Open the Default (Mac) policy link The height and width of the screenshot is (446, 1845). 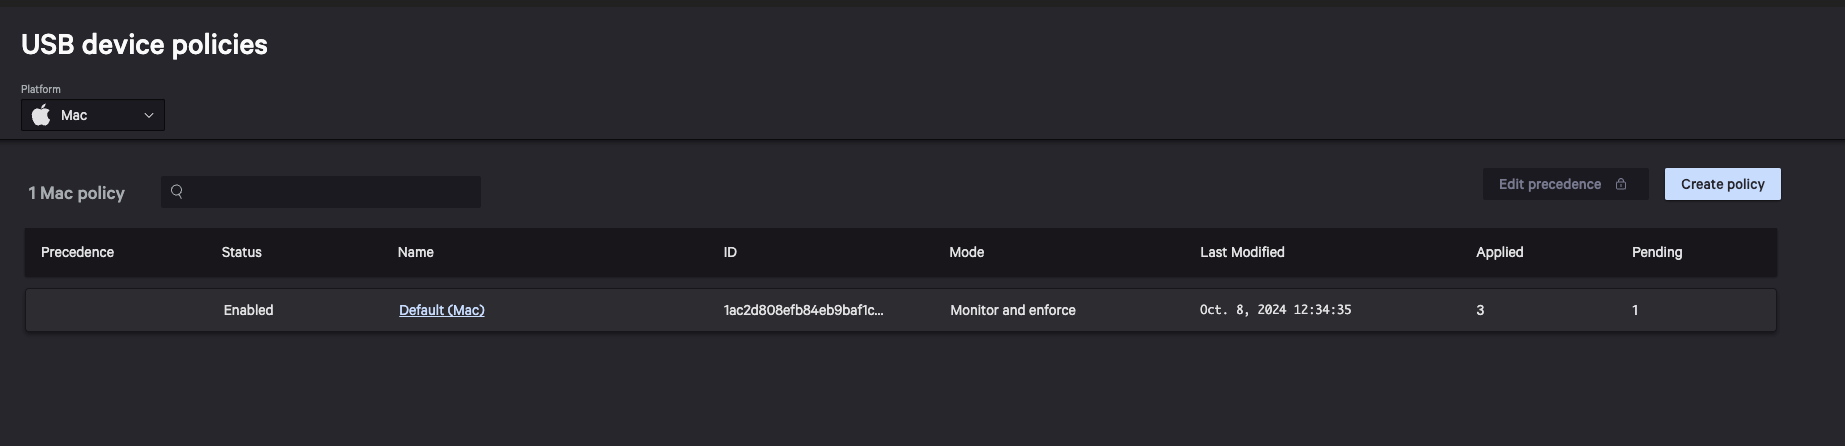pyautogui.click(x=441, y=310)
